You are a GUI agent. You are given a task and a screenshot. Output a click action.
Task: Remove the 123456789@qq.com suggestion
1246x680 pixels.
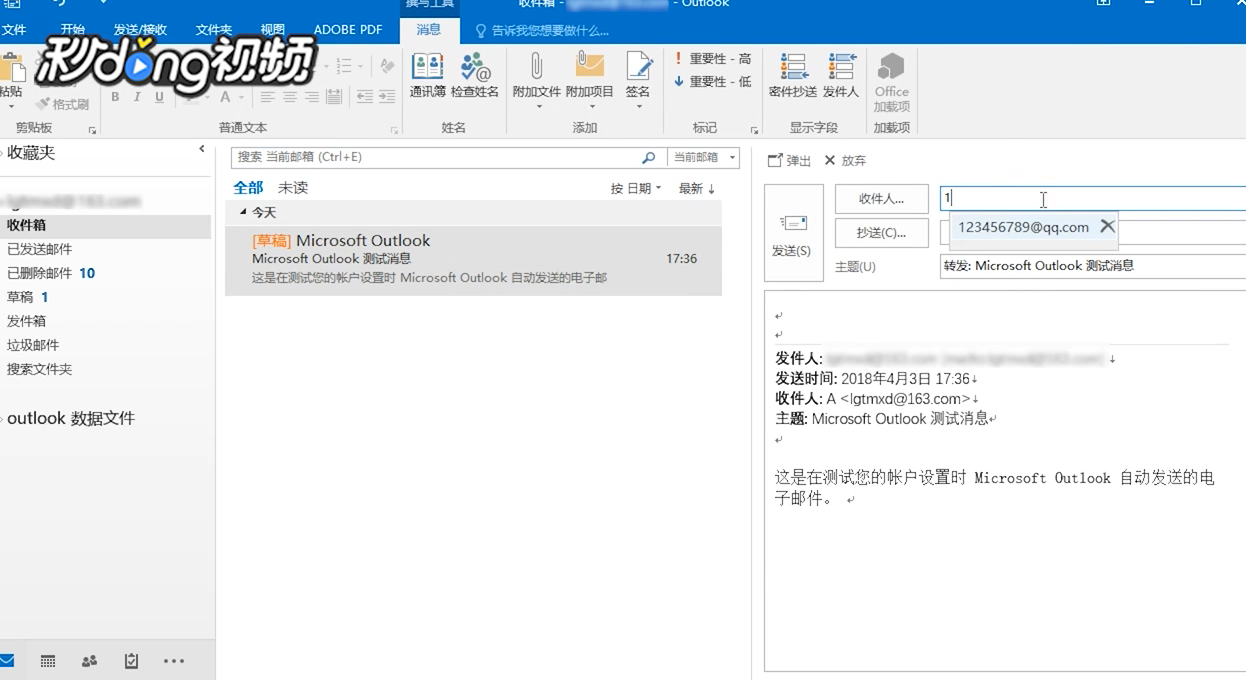click(1107, 227)
